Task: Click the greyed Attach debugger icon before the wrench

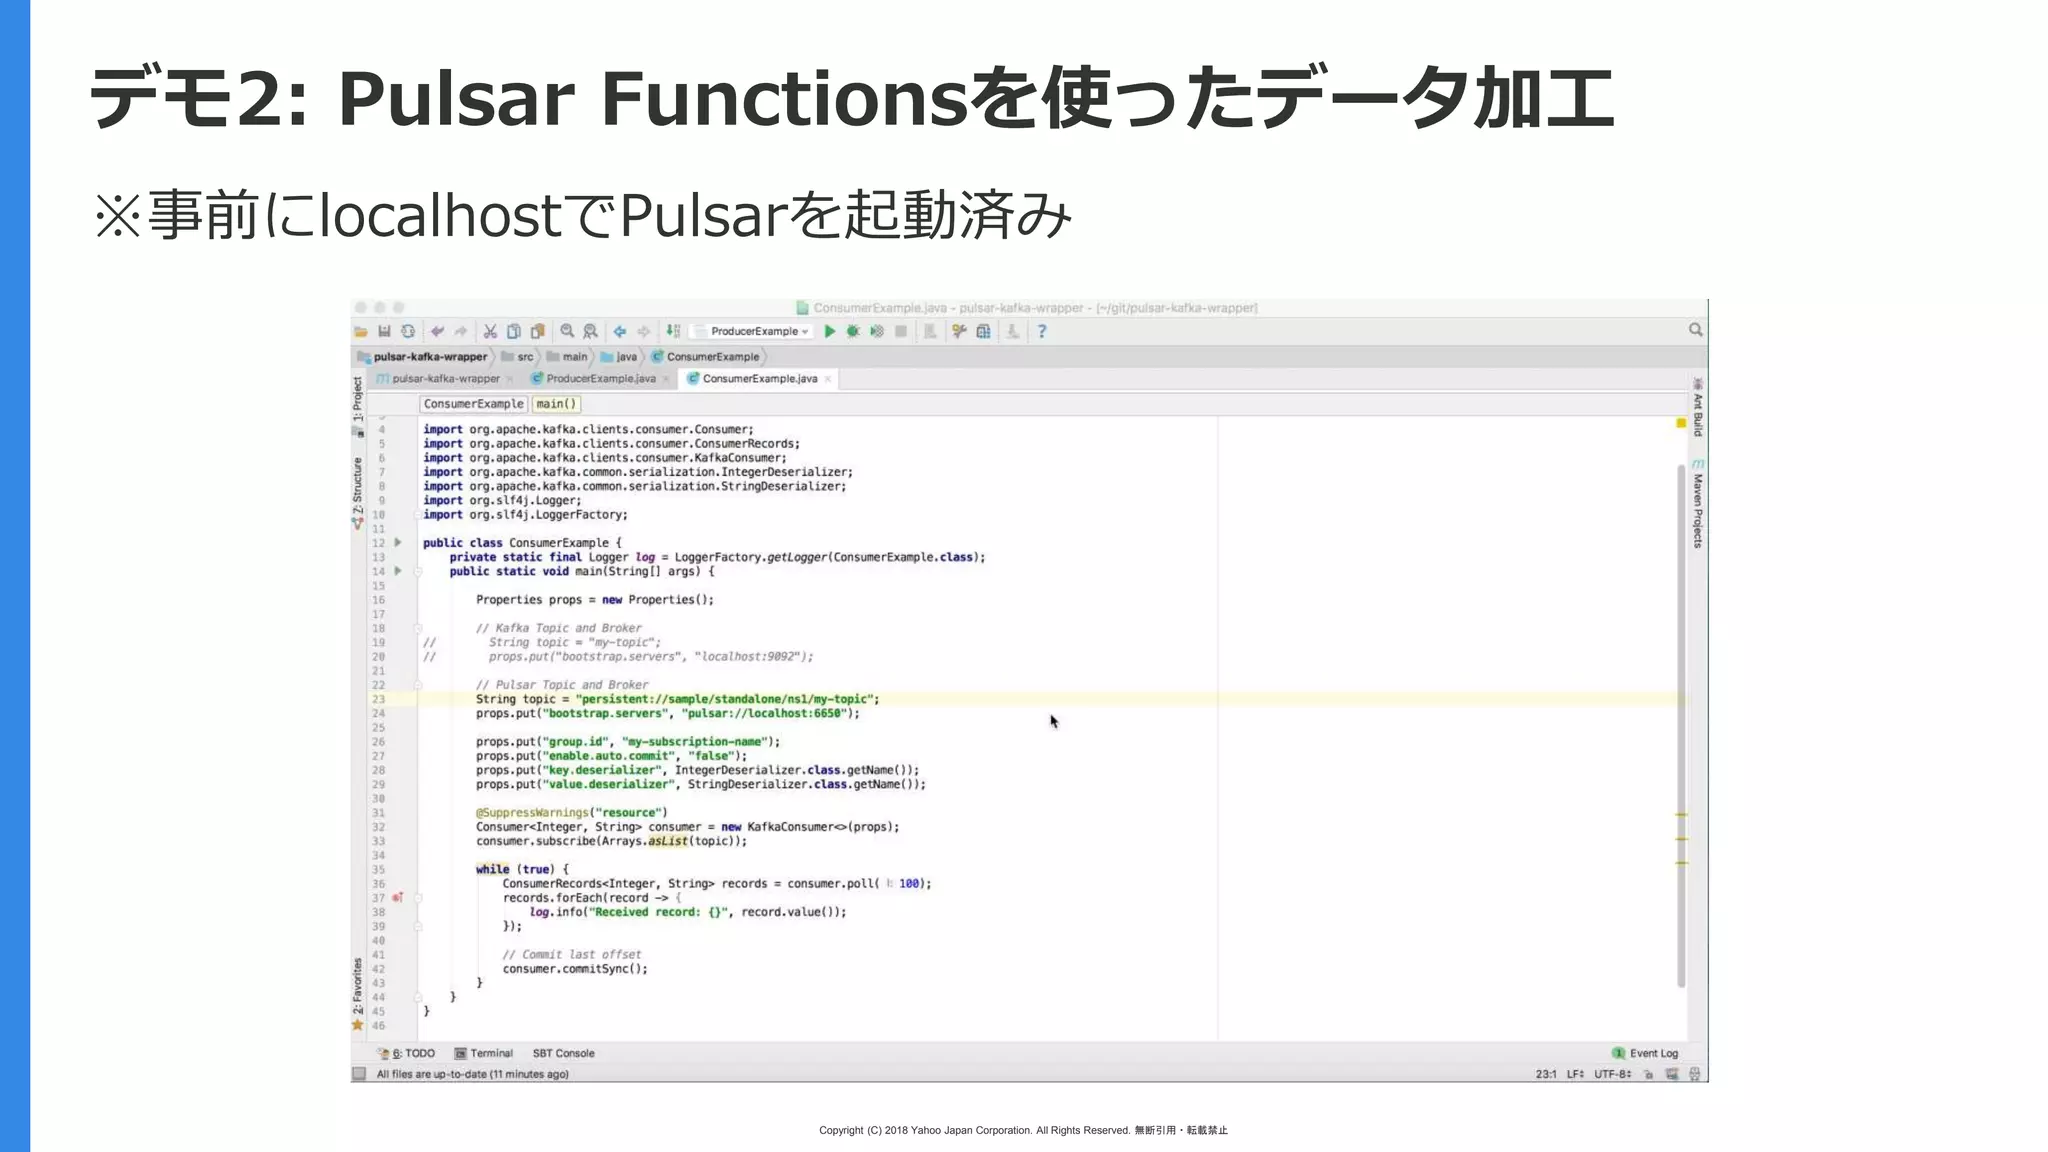Action: tap(930, 331)
